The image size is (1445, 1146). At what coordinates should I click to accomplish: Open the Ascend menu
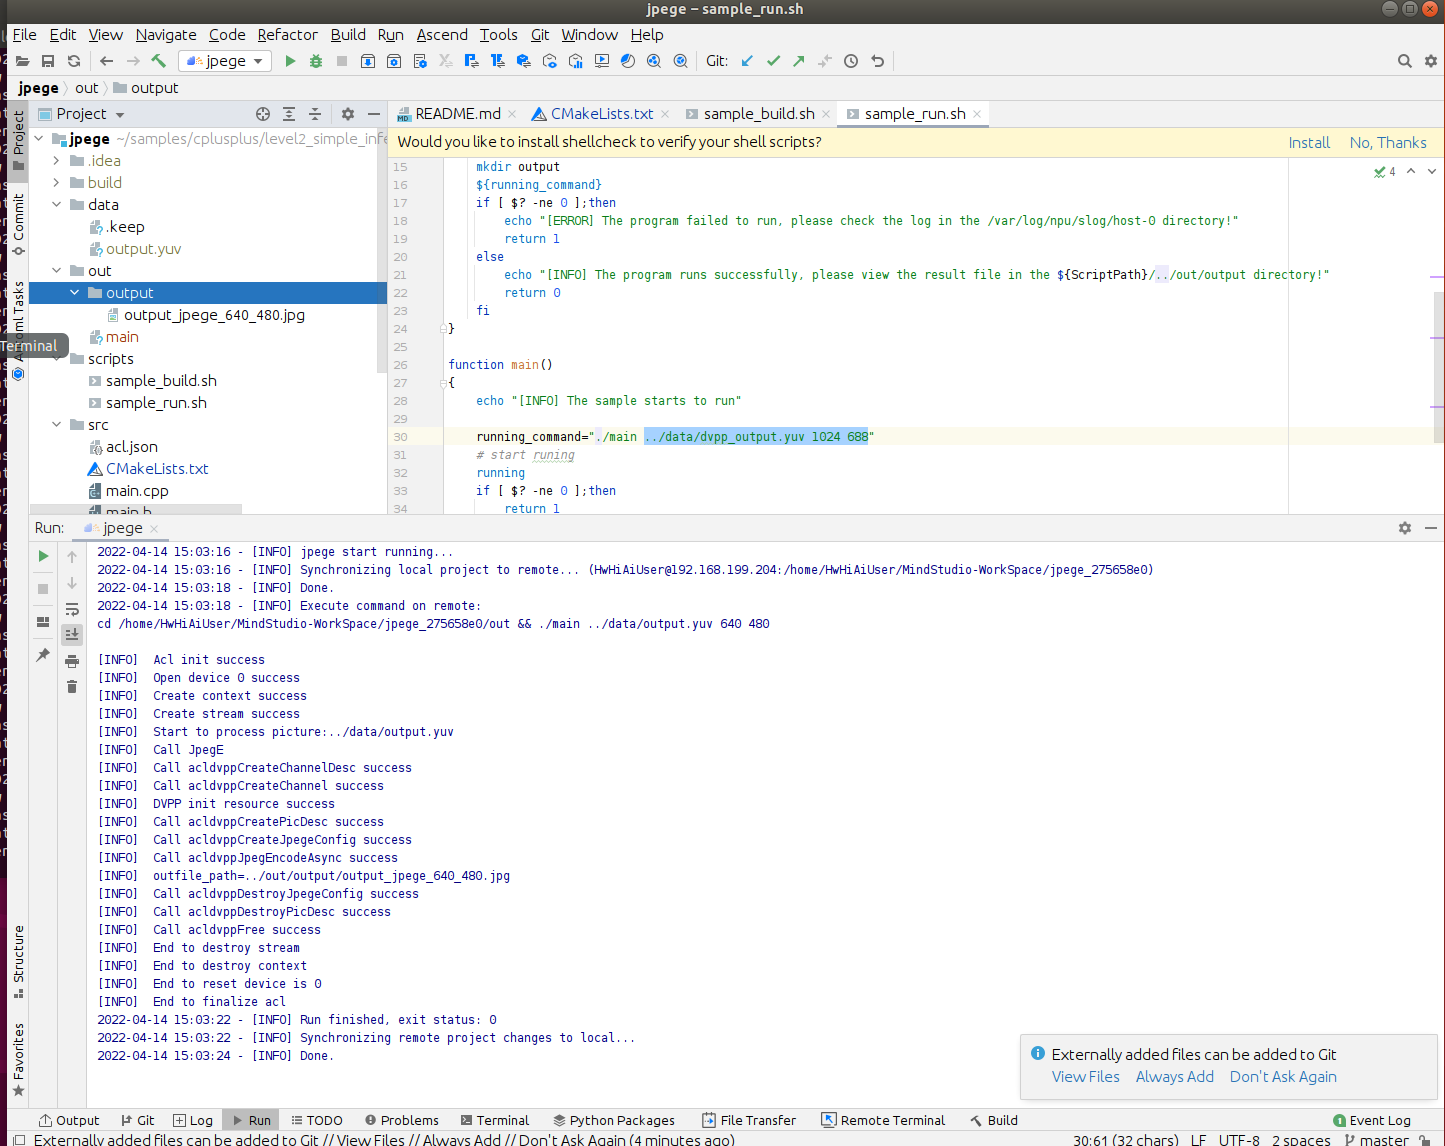[442, 35]
